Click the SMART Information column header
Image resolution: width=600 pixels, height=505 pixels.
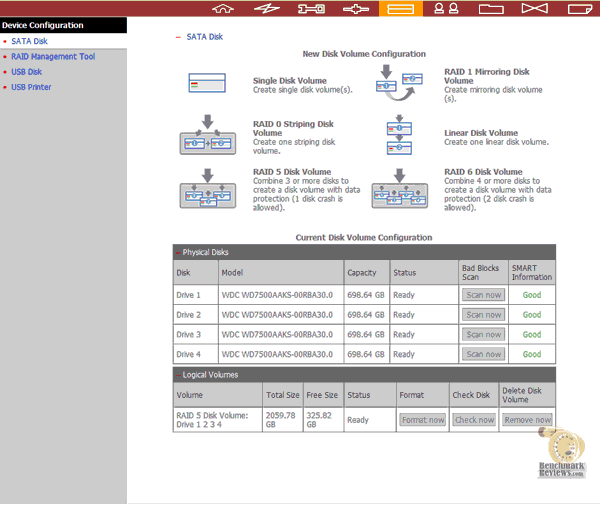pos(532,272)
